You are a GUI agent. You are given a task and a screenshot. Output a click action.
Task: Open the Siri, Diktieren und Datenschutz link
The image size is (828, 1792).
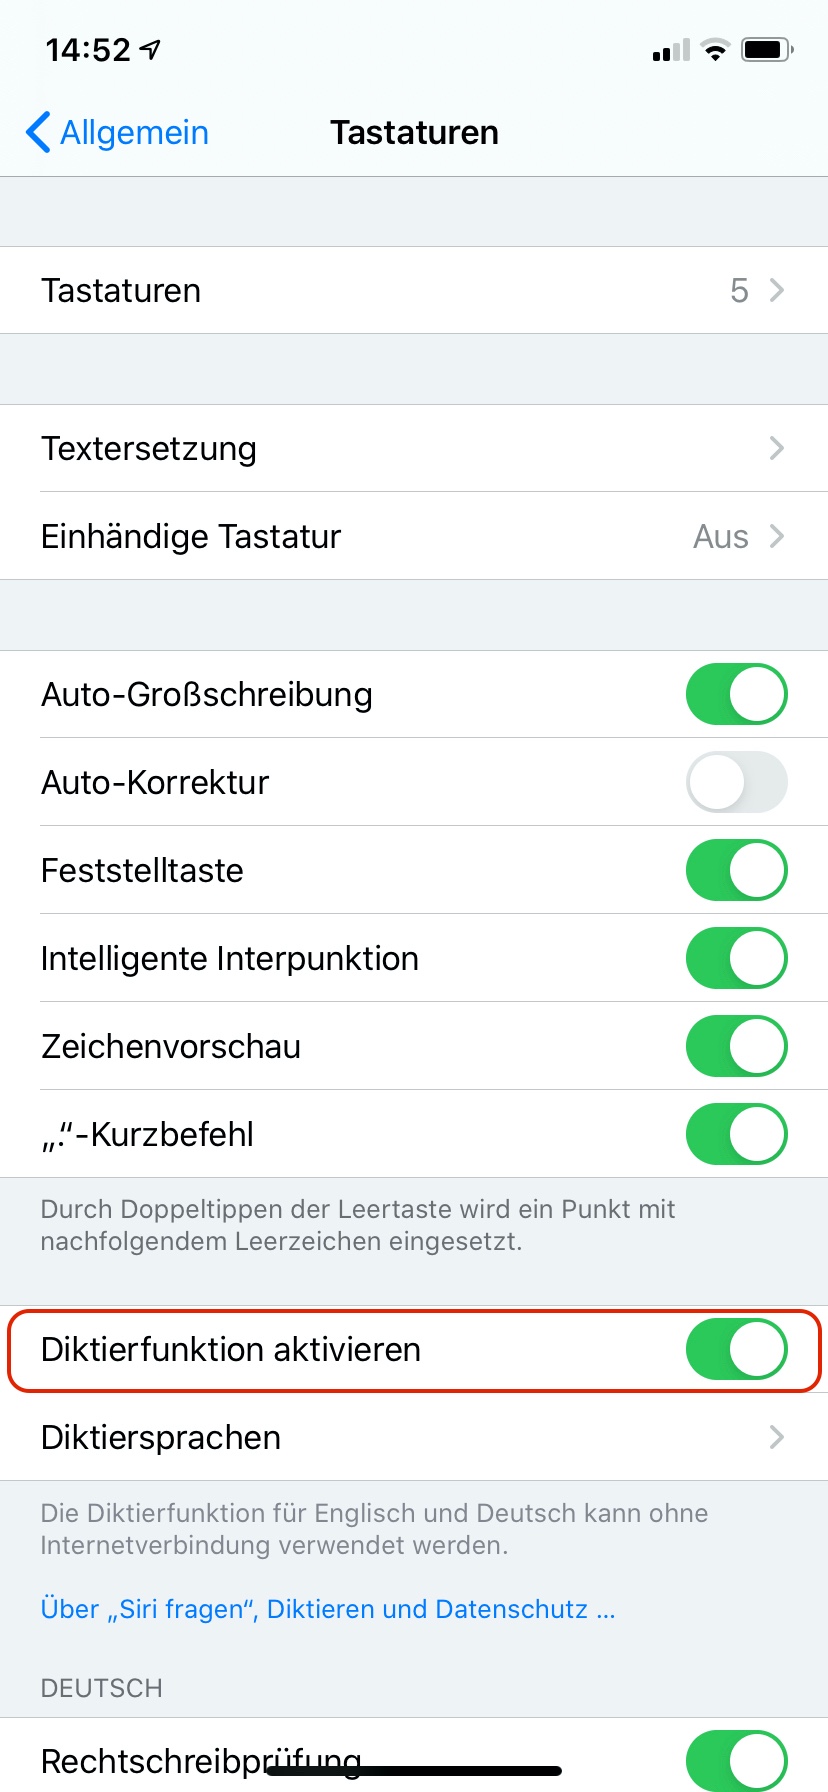point(327,1609)
